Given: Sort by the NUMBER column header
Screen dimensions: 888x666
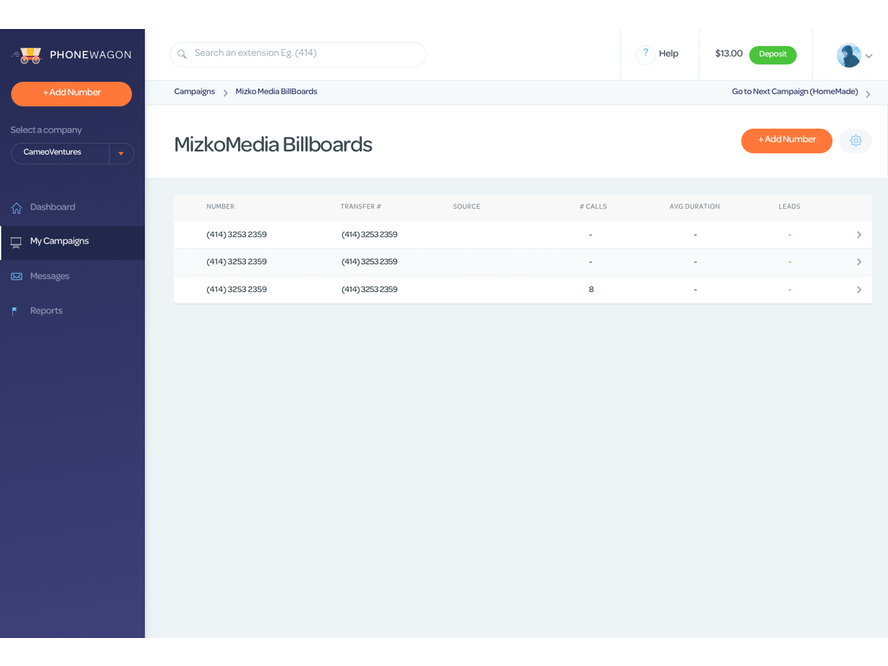Looking at the screenshot, I should [x=220, y=207].
